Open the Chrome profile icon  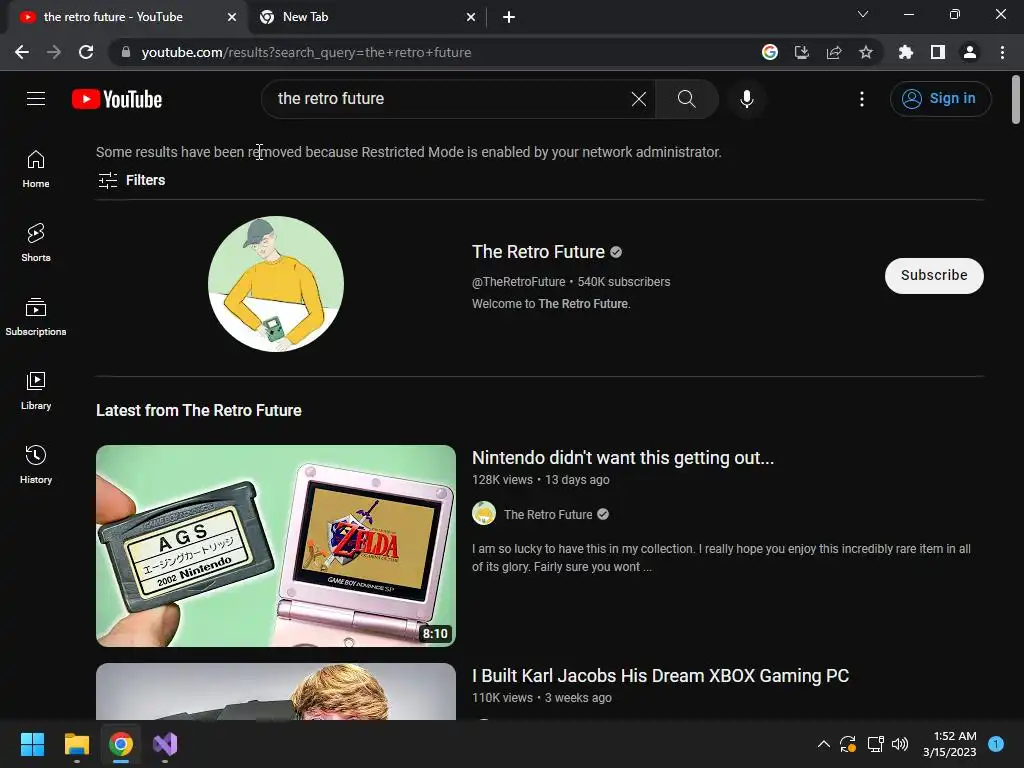970,52
